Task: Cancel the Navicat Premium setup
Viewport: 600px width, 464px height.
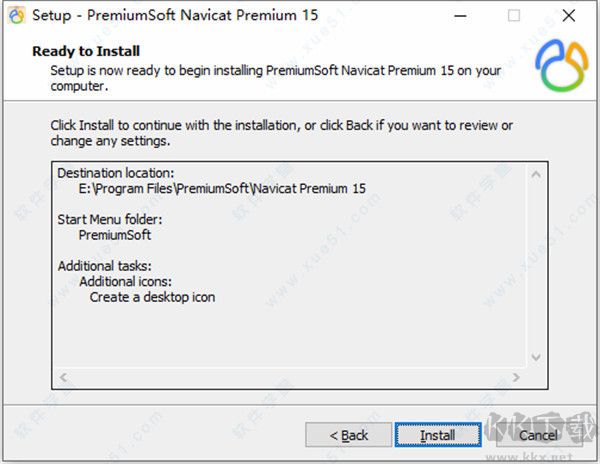Action: coord(538,435)
